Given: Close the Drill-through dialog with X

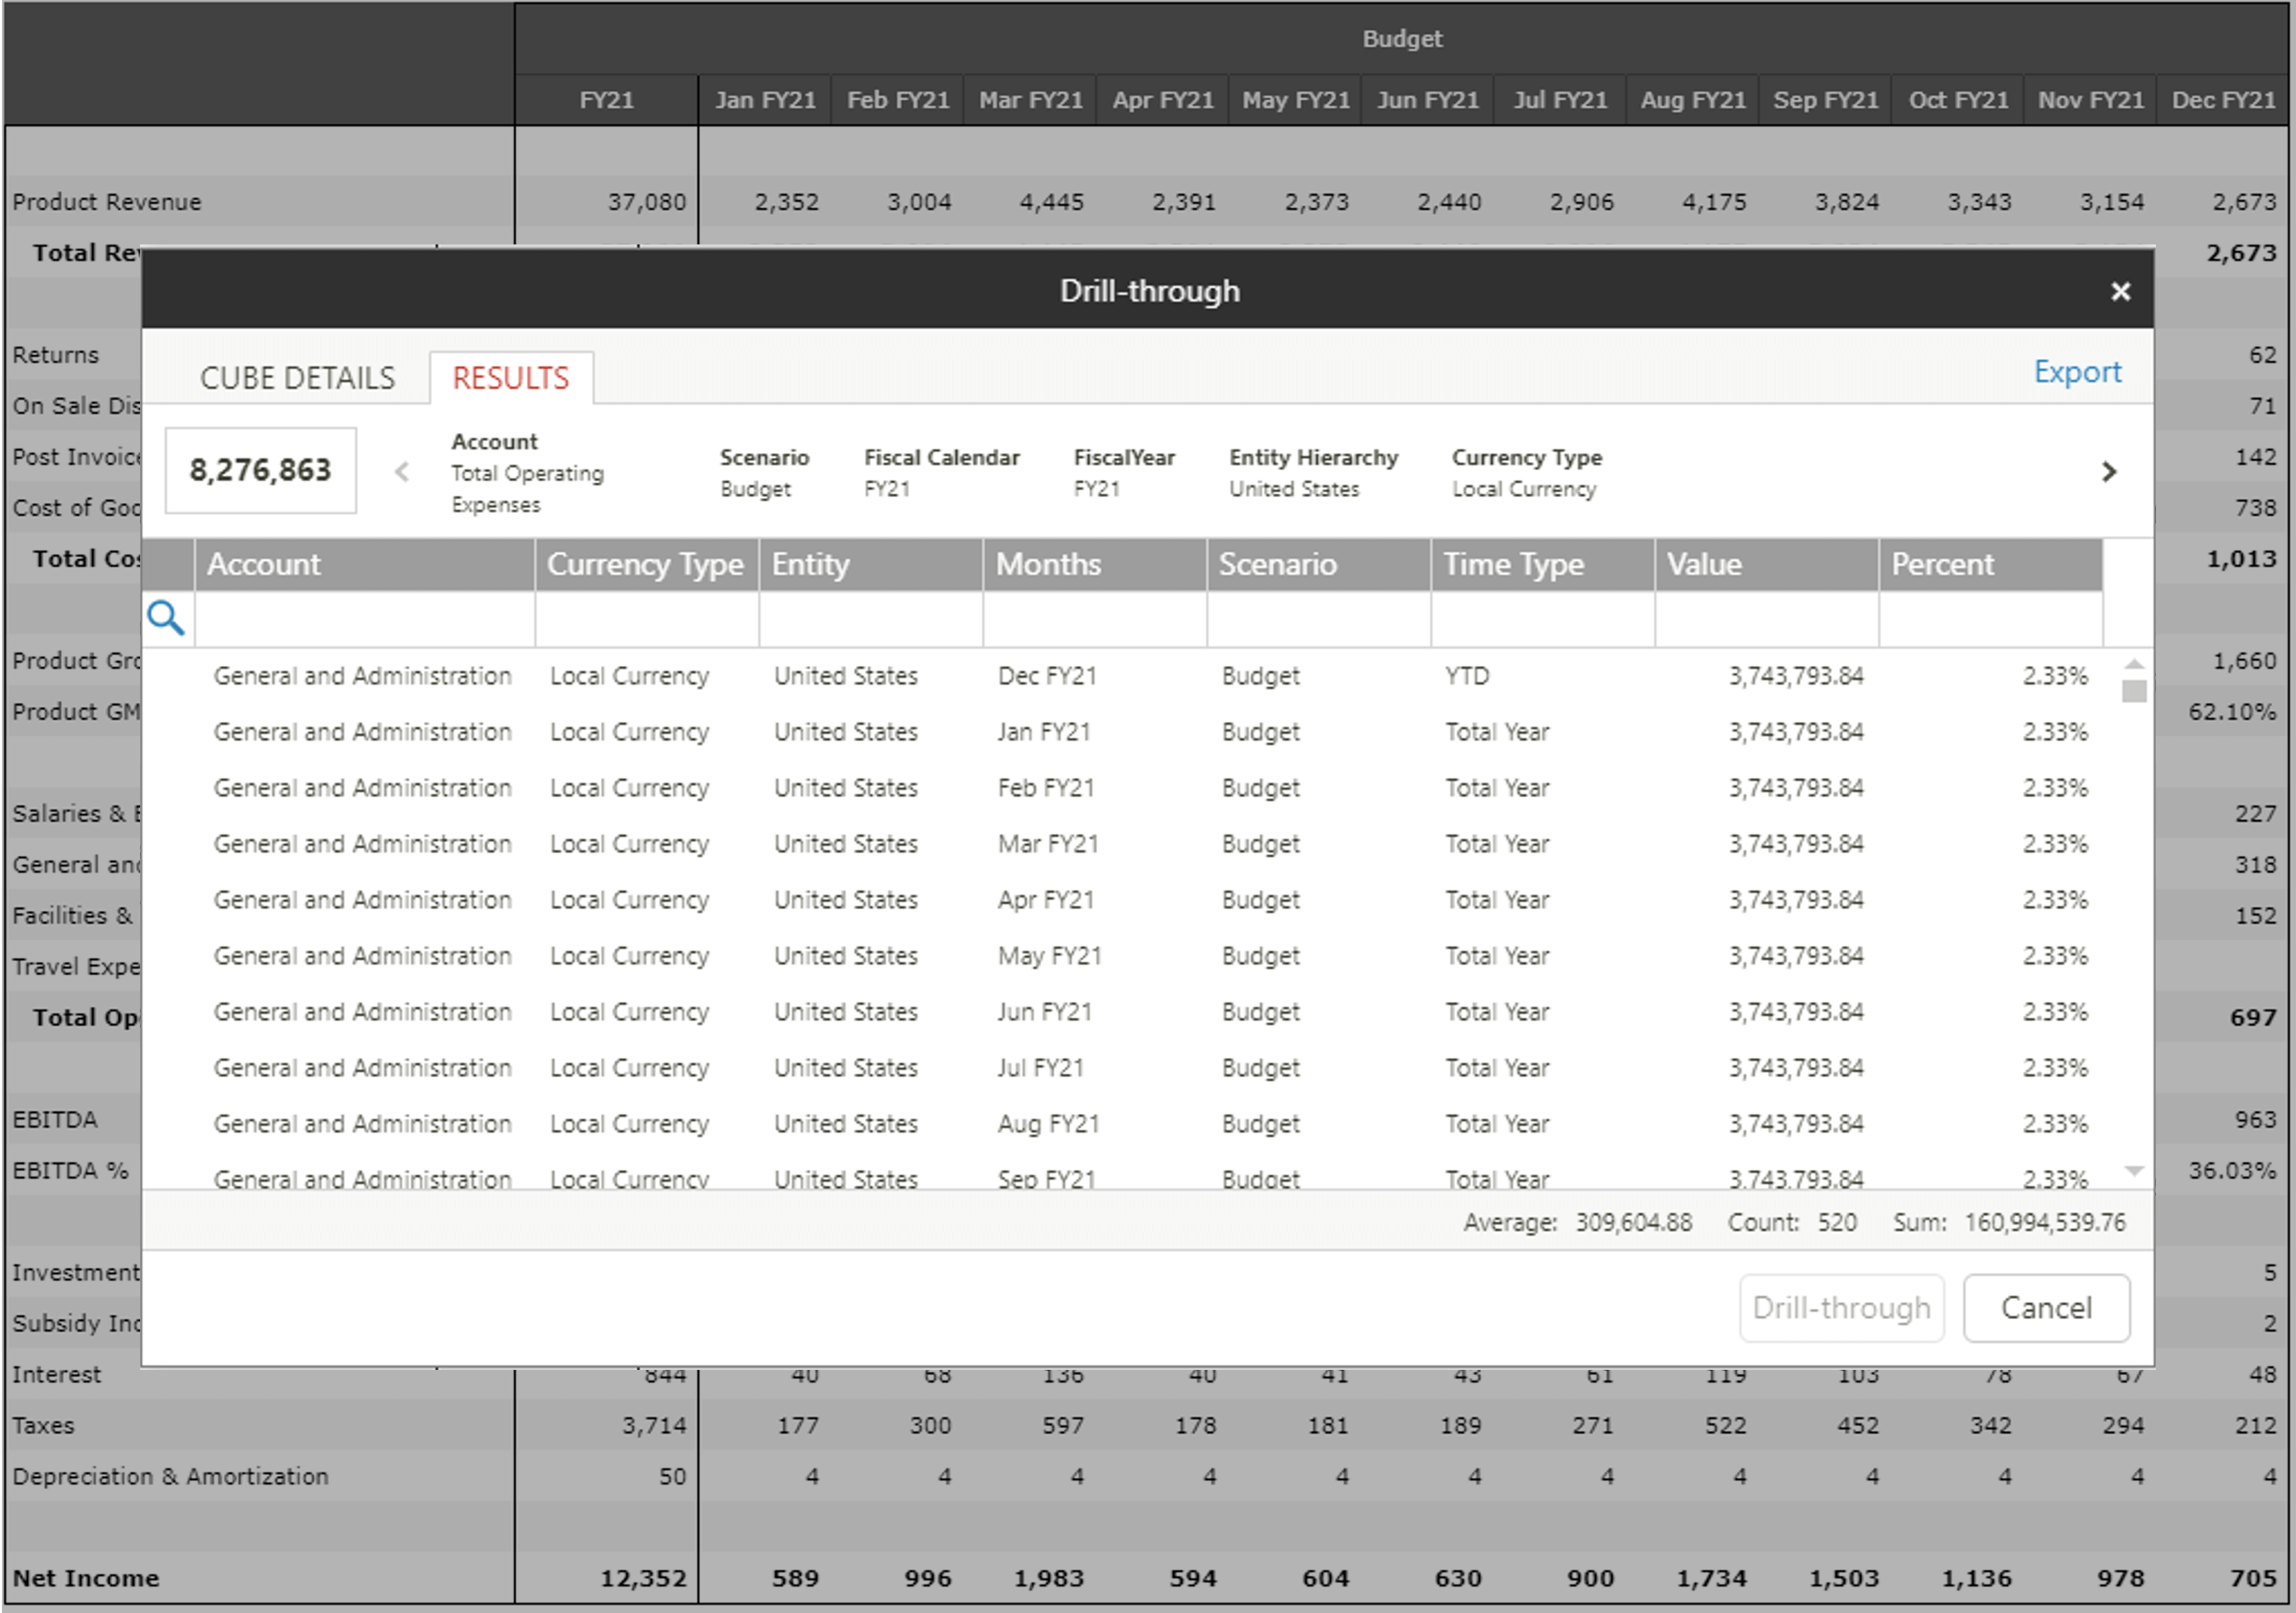Looking at the screenshot, I should click(x=2119, y=291).
